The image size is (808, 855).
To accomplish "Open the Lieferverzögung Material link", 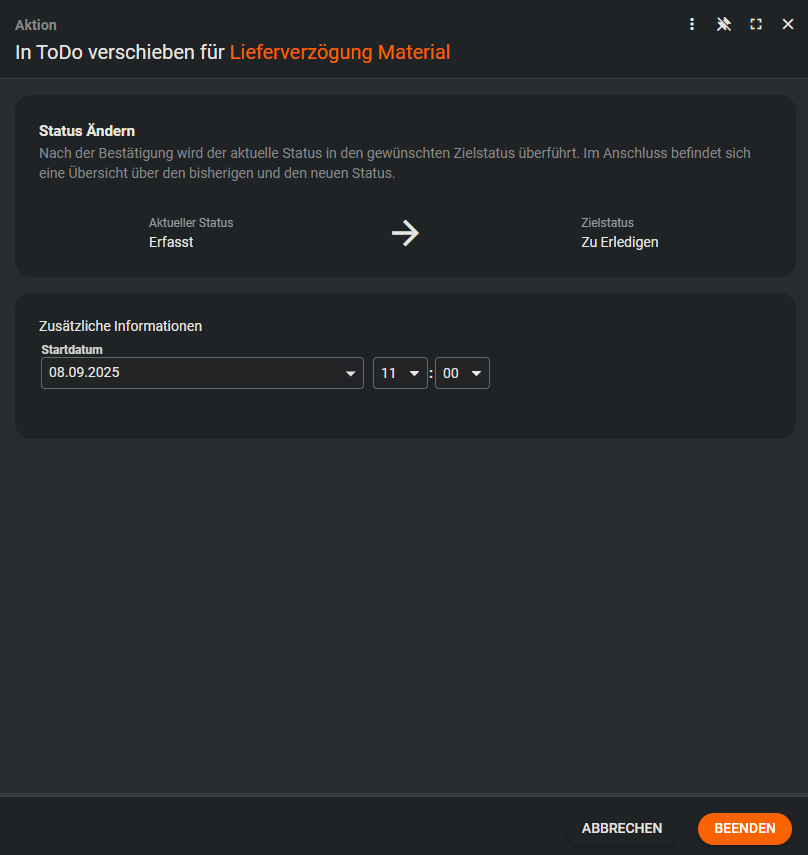I will click(x=340, y=52).
